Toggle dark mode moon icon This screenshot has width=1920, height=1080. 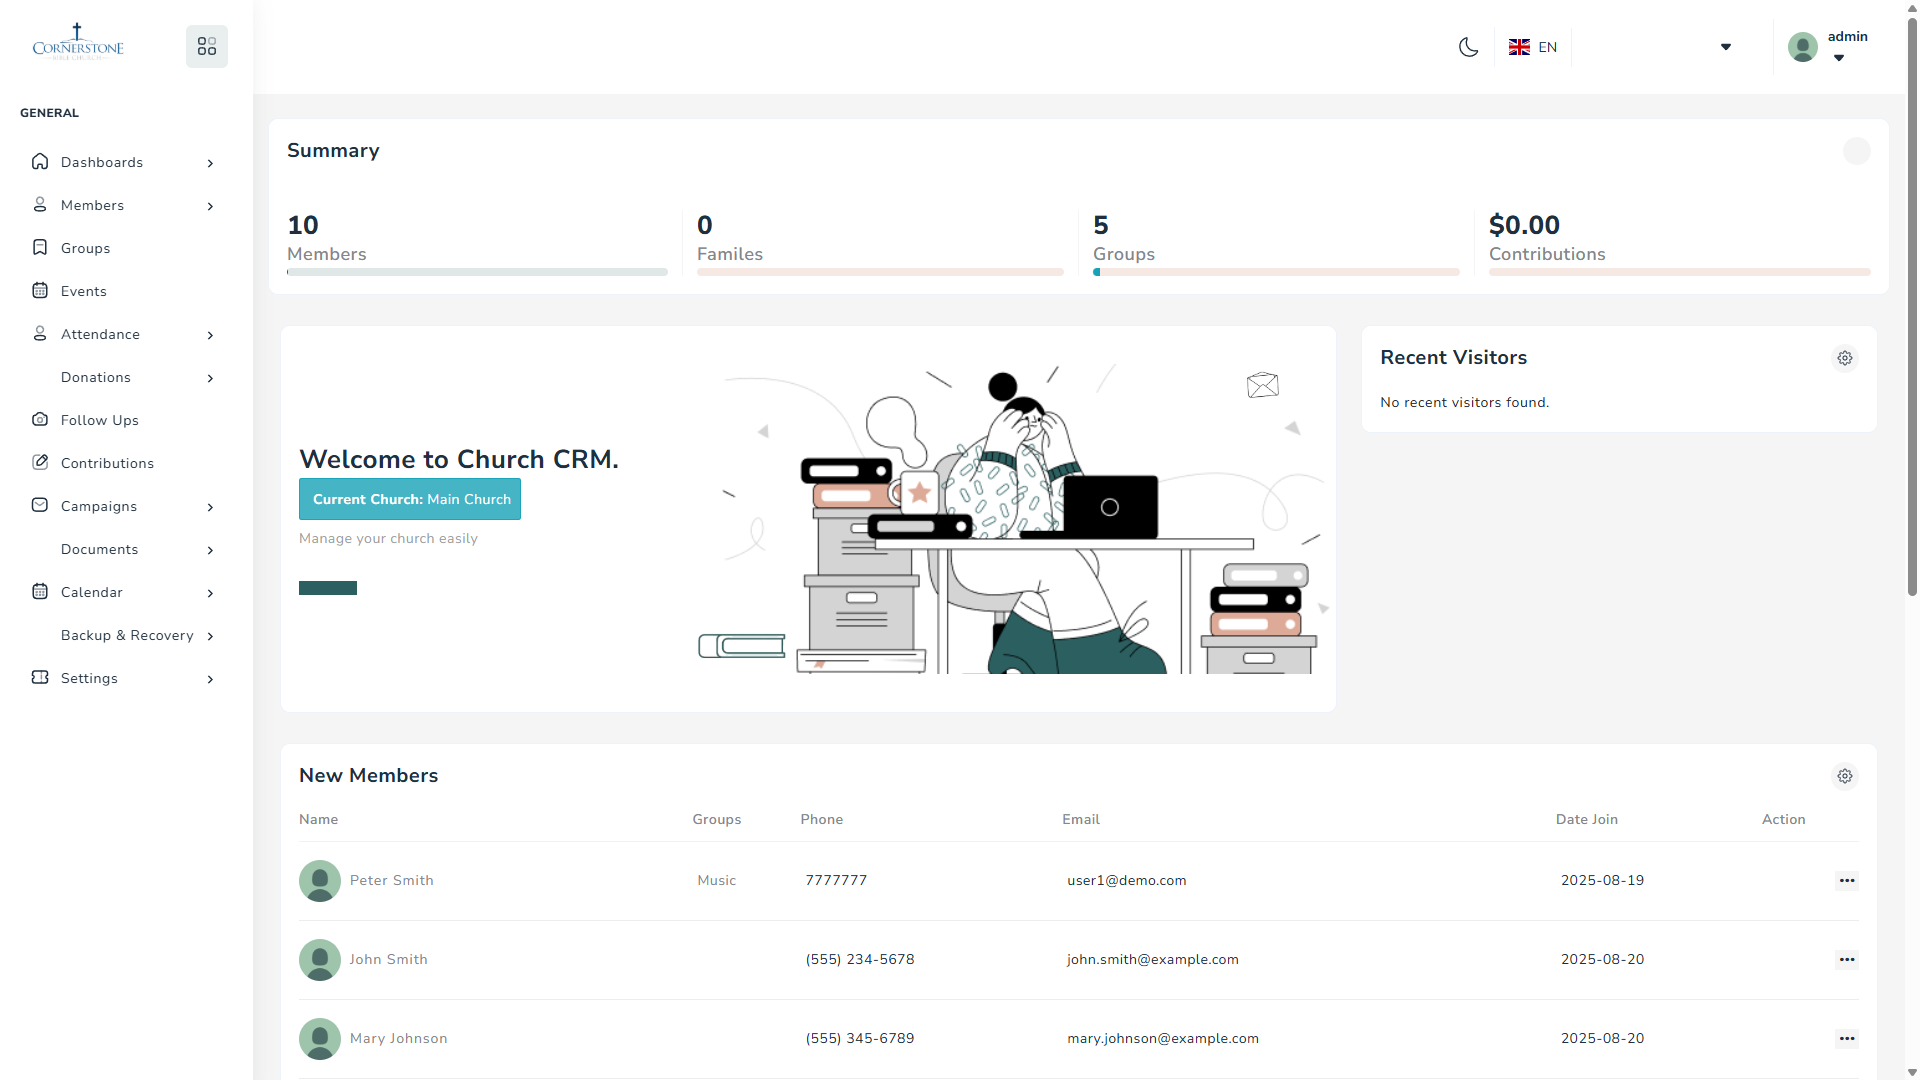coord(1468,47)
